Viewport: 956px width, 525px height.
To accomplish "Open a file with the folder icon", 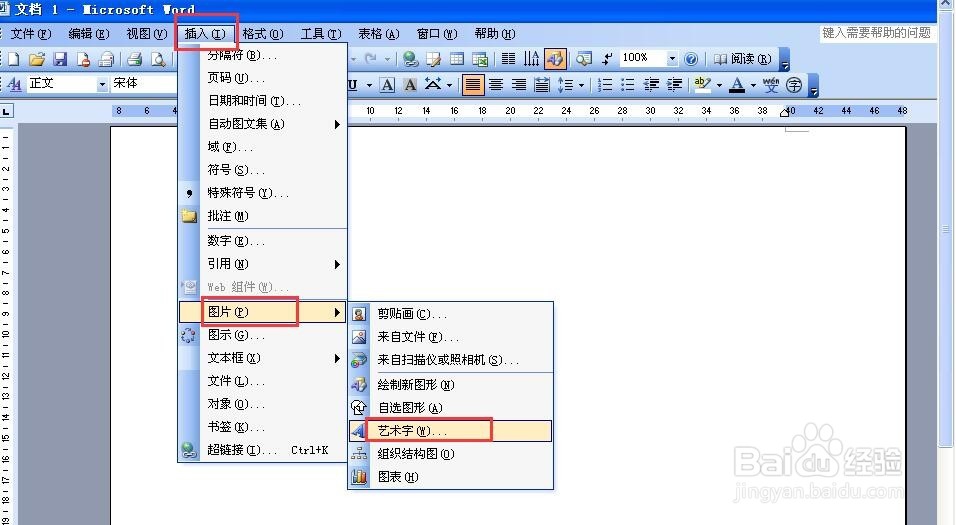I will click(x=37, y=59).
